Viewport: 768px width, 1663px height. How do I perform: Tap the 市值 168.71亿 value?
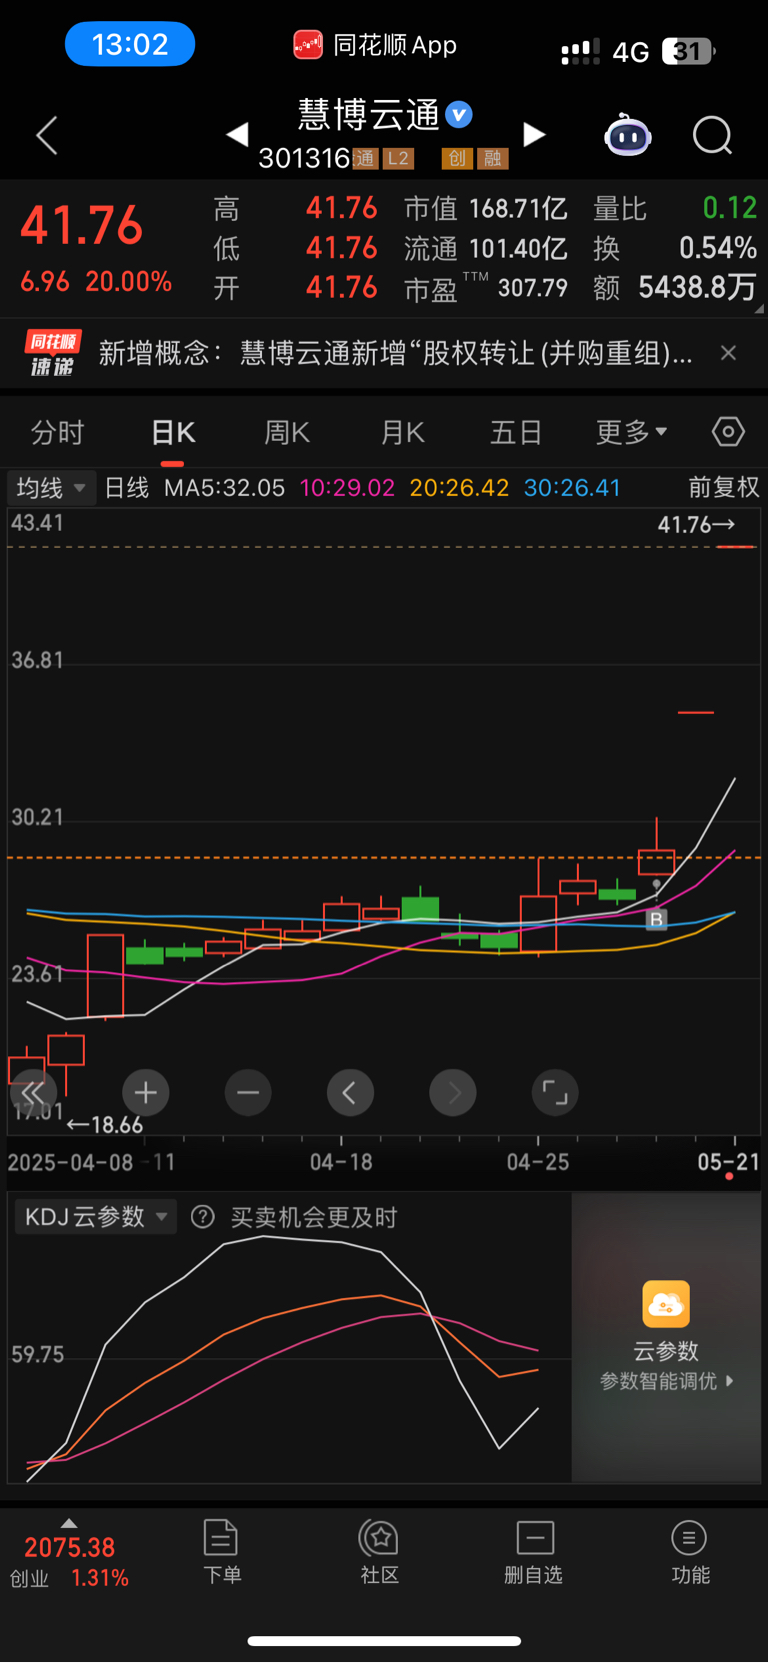[x=518, y=209]
